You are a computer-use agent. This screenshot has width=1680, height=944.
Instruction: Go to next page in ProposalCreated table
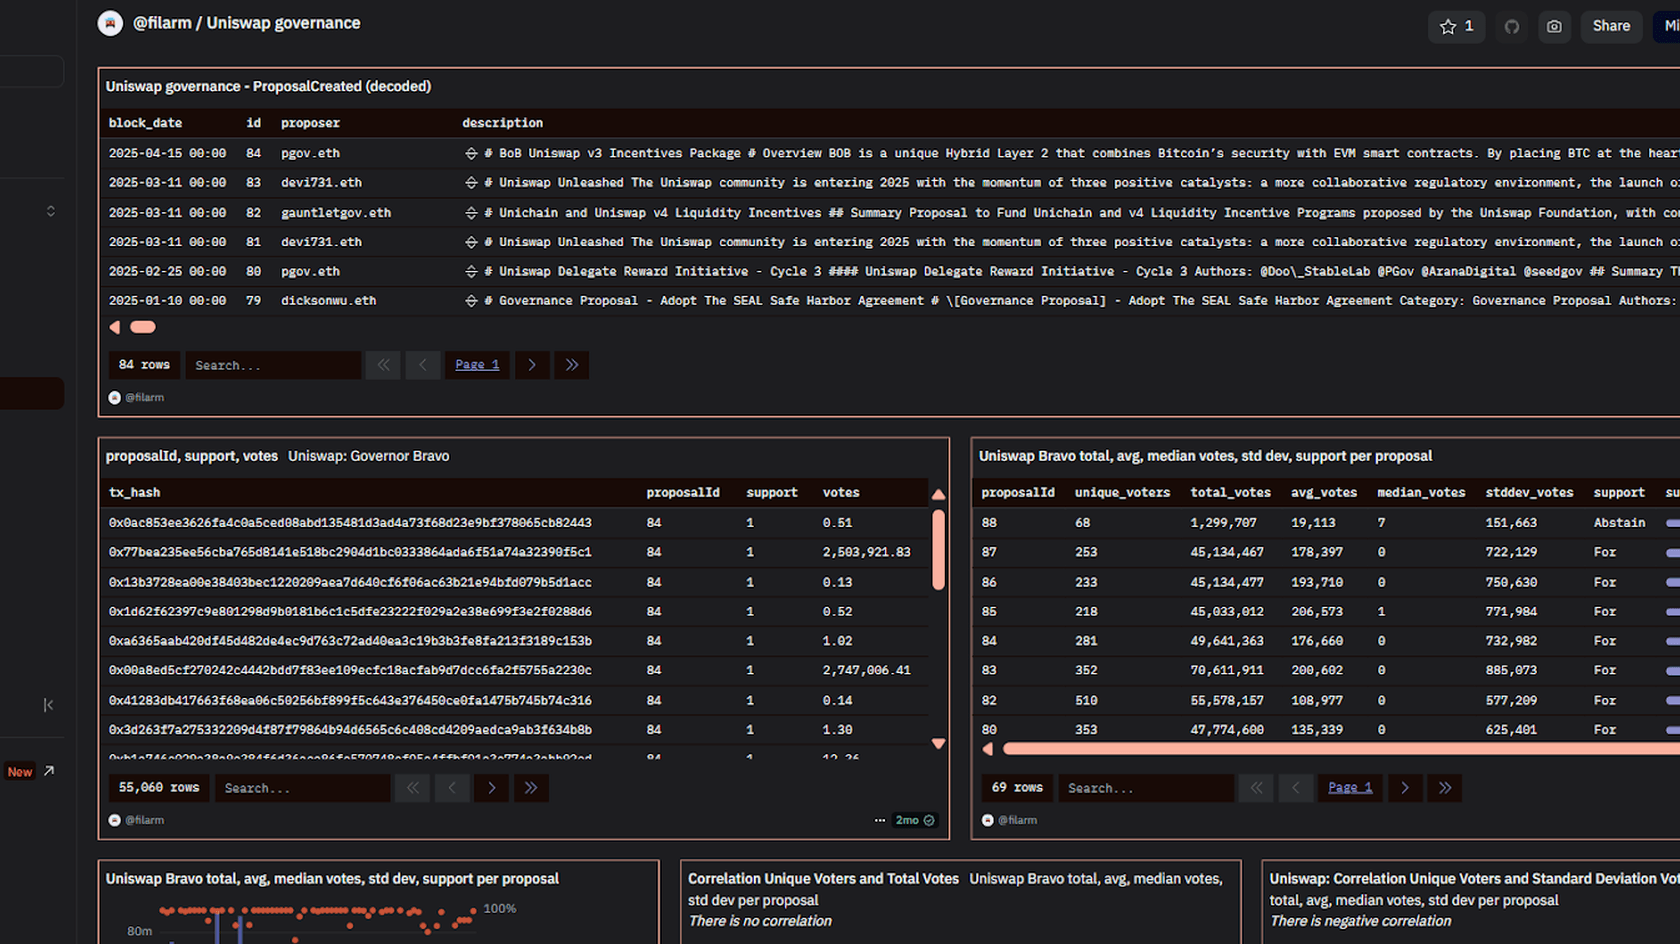tap(532, 365)
